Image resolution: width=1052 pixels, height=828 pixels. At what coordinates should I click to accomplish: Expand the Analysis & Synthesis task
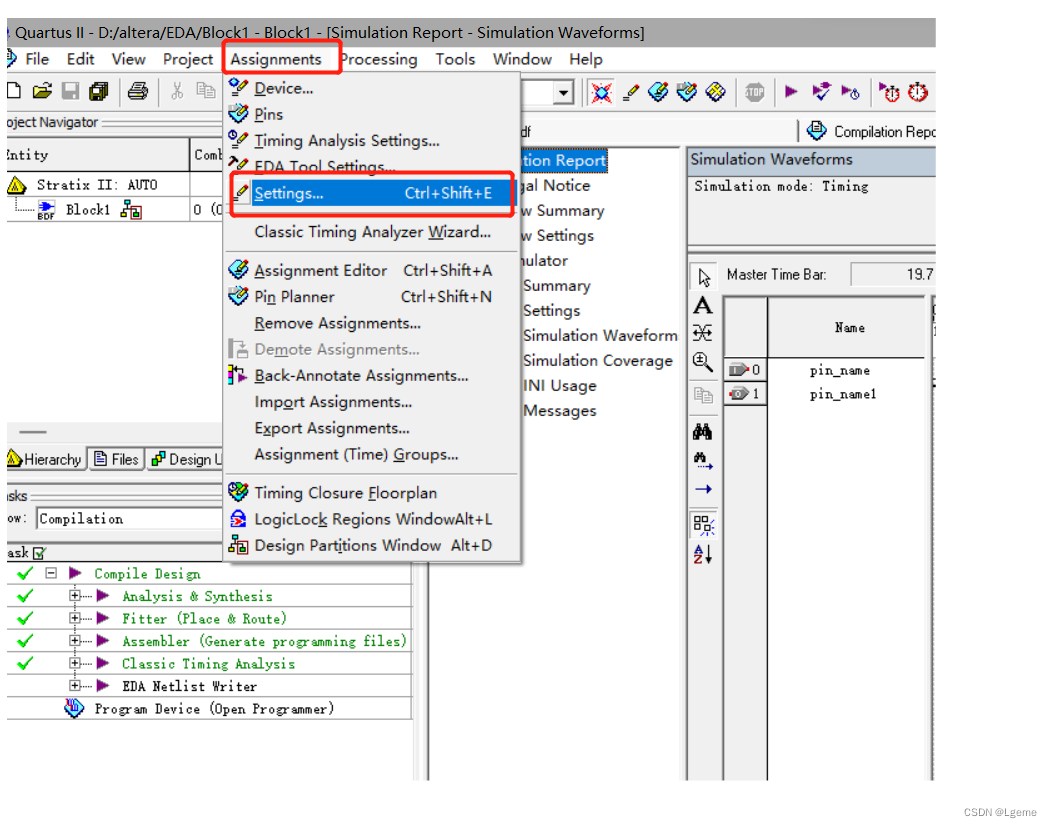tap(74, 595)
